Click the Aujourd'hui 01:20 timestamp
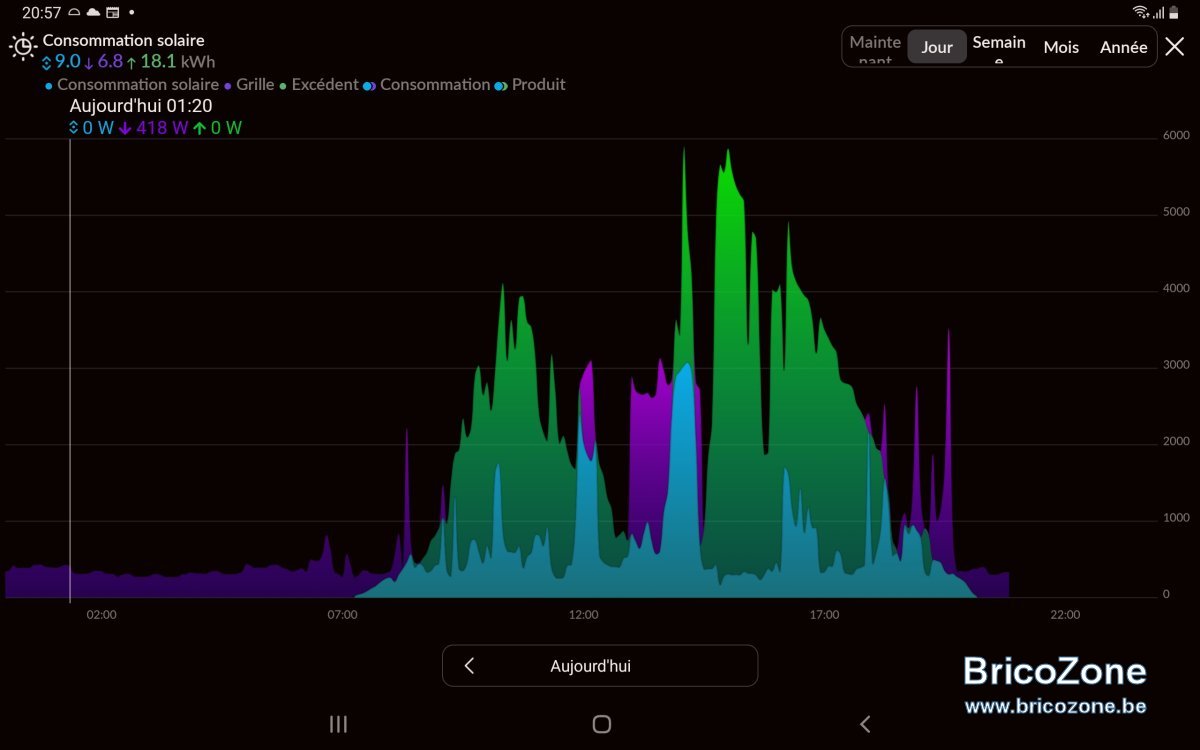Screen dimensions: 1200x750 141,106
